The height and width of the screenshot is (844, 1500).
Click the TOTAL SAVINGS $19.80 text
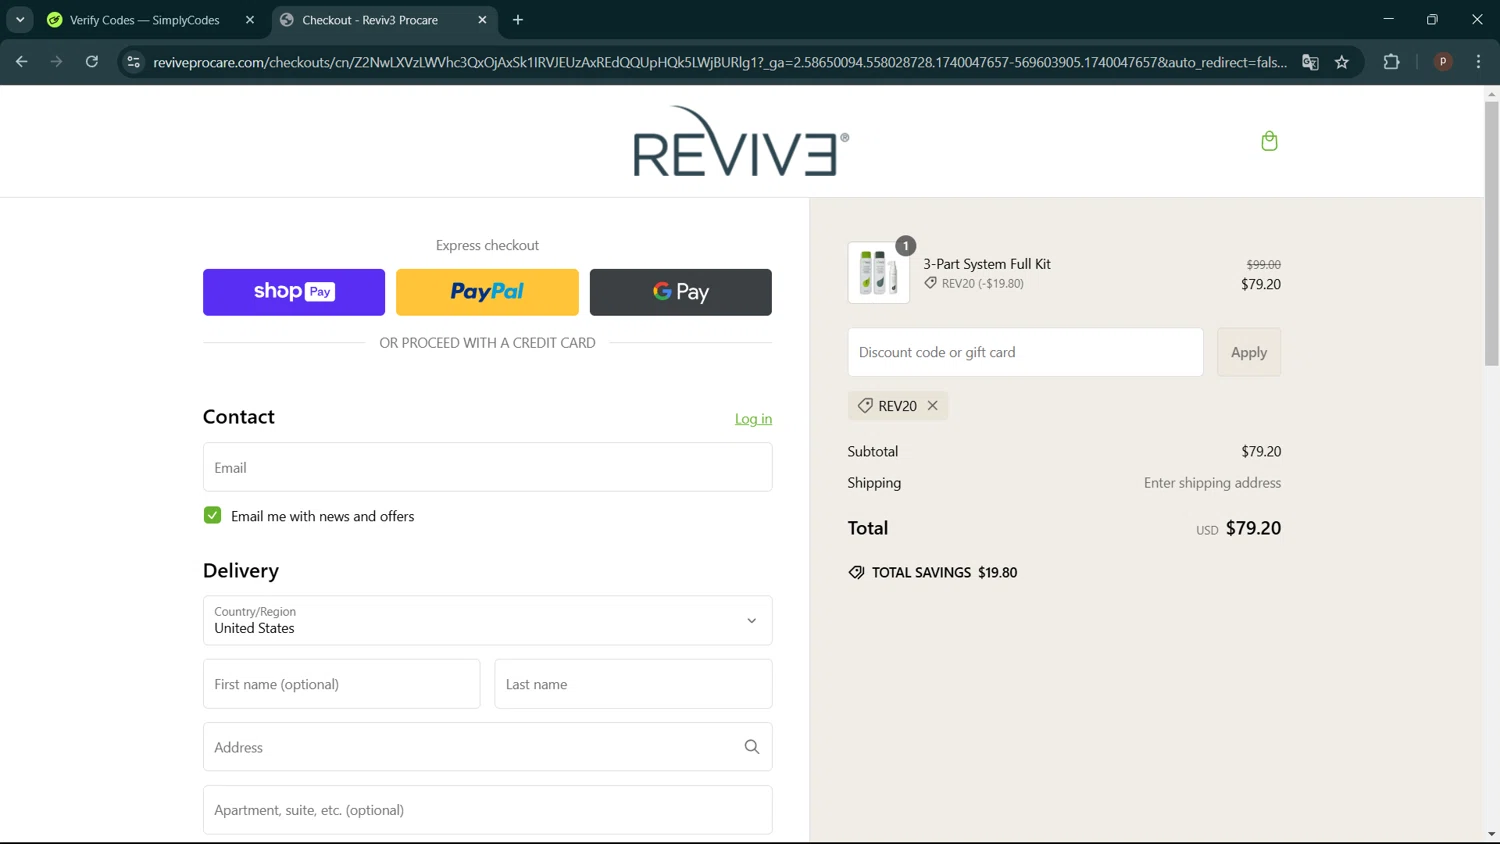[944, 572]
